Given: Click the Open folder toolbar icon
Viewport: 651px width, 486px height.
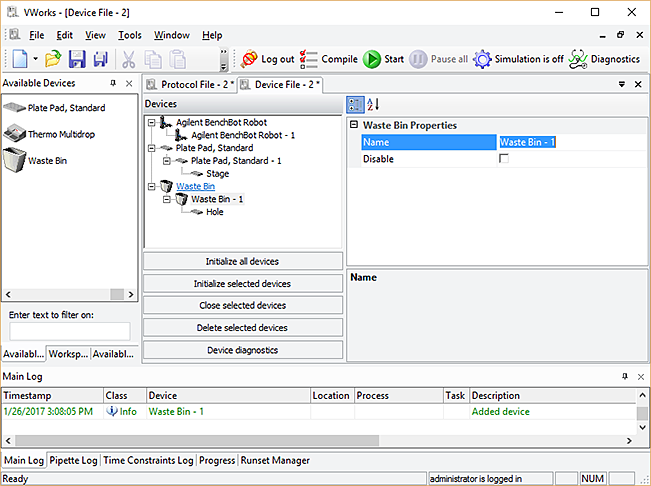Looking at the screenshot, I should [53, 59].
